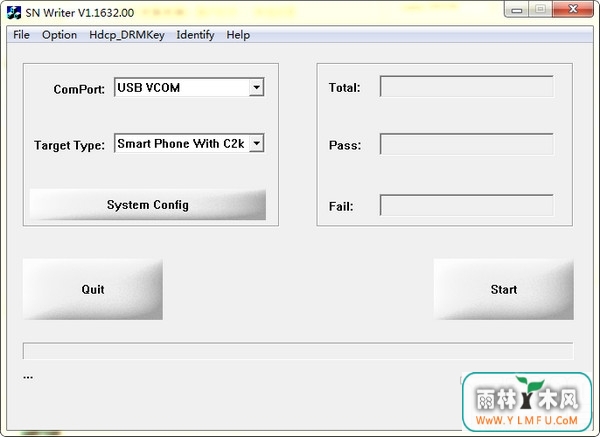Image resolution: width=600 pixels, height=437 pixels.
Task: Click the System Config button
Action: [148, 205]
